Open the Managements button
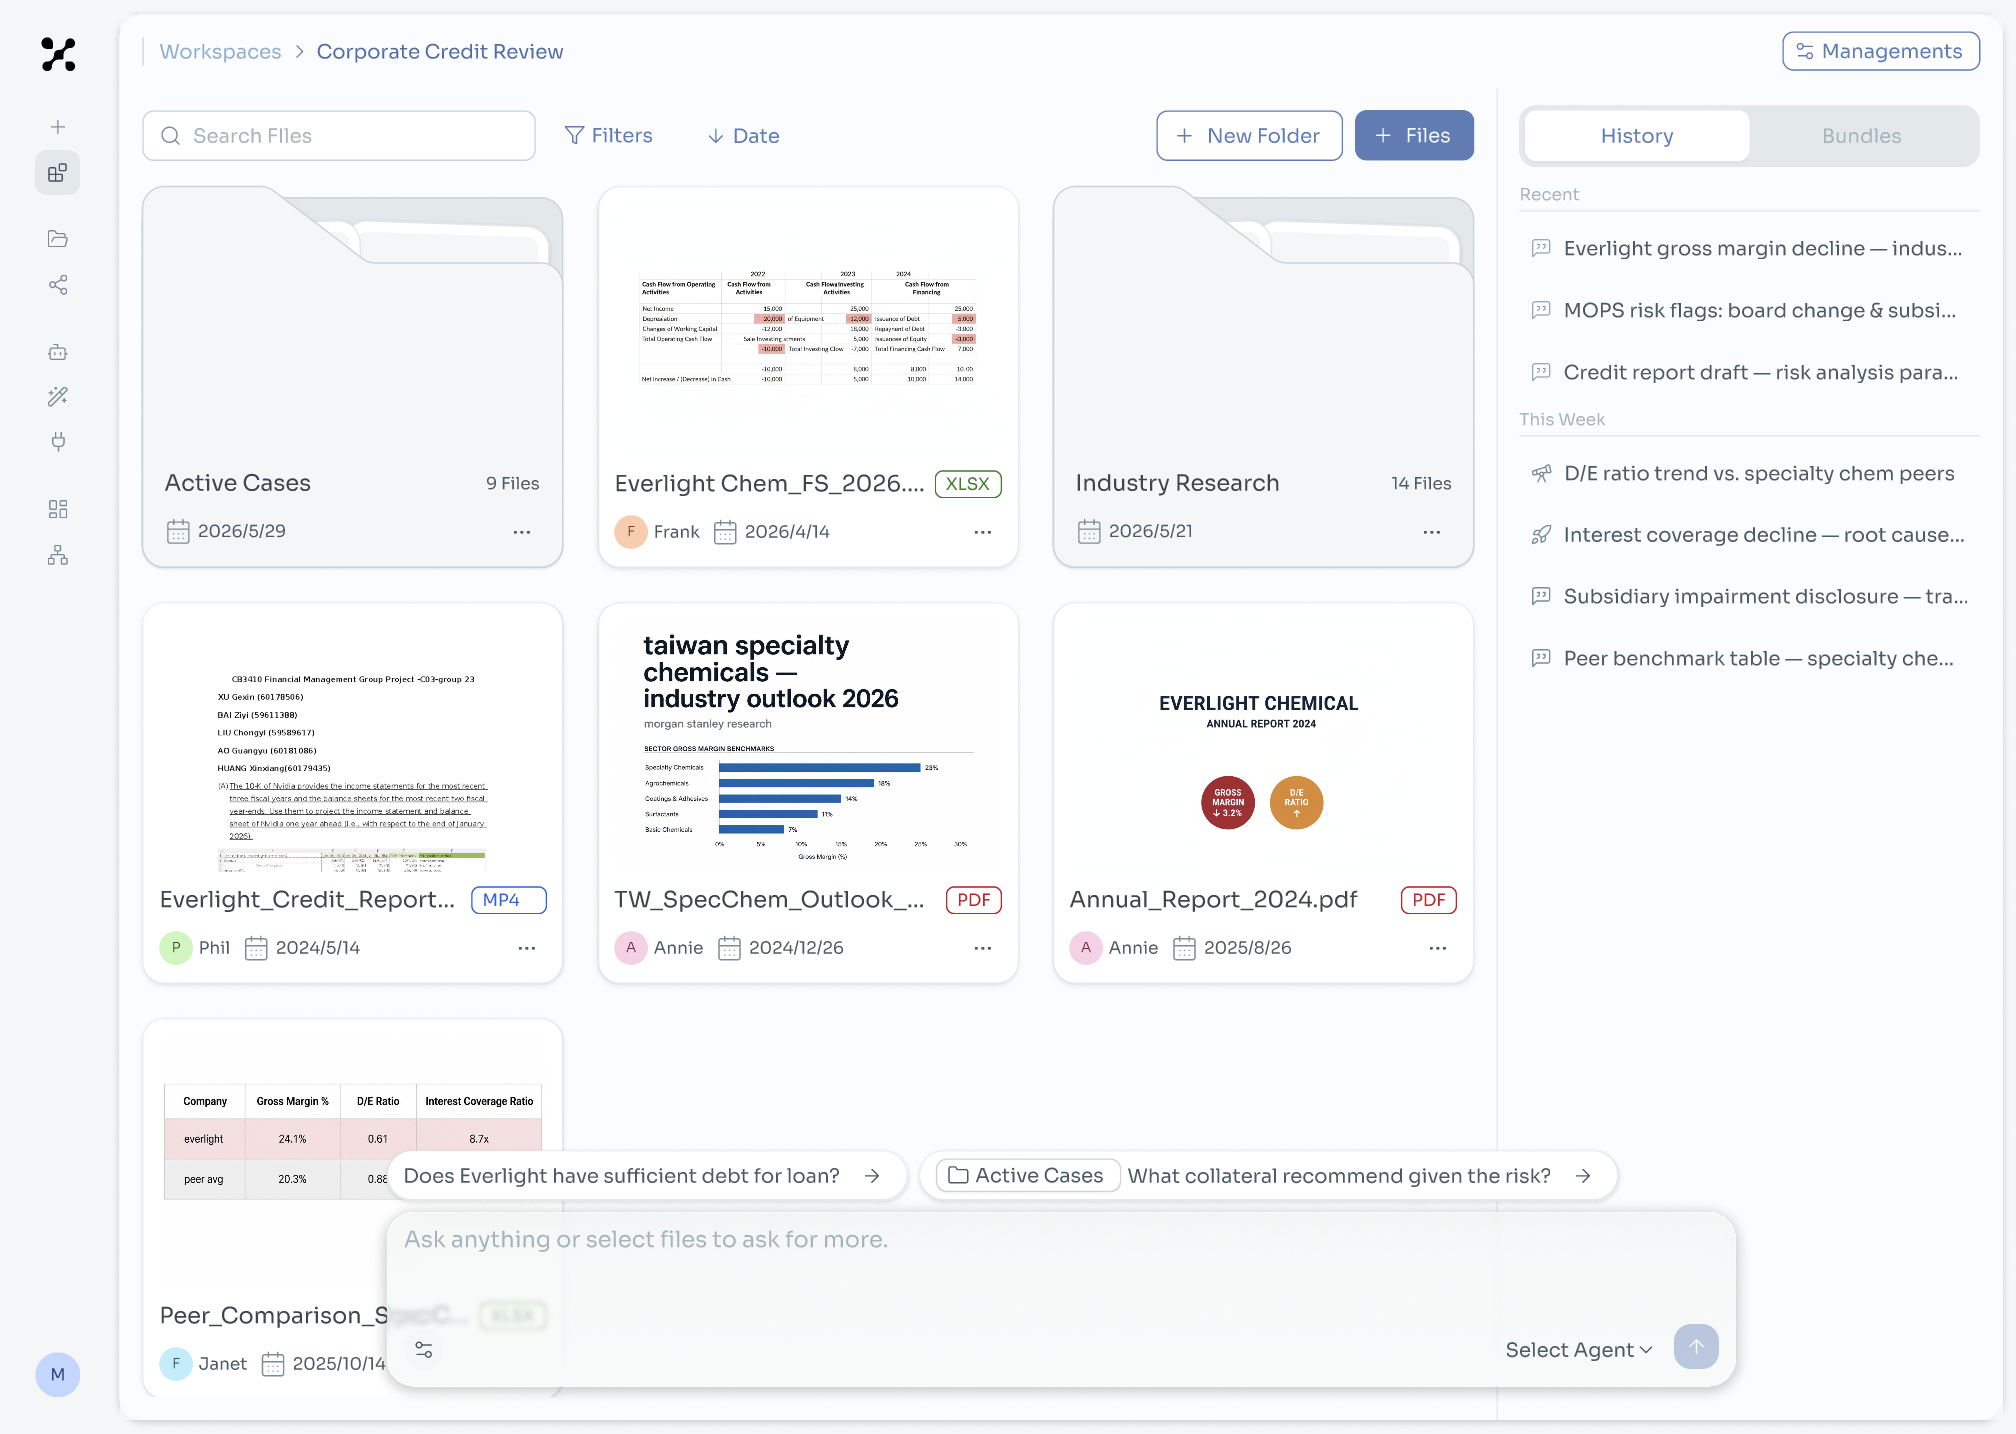Viewport: 2016px width, 1434px height. pyautogui.click(x=1880, y=51)
